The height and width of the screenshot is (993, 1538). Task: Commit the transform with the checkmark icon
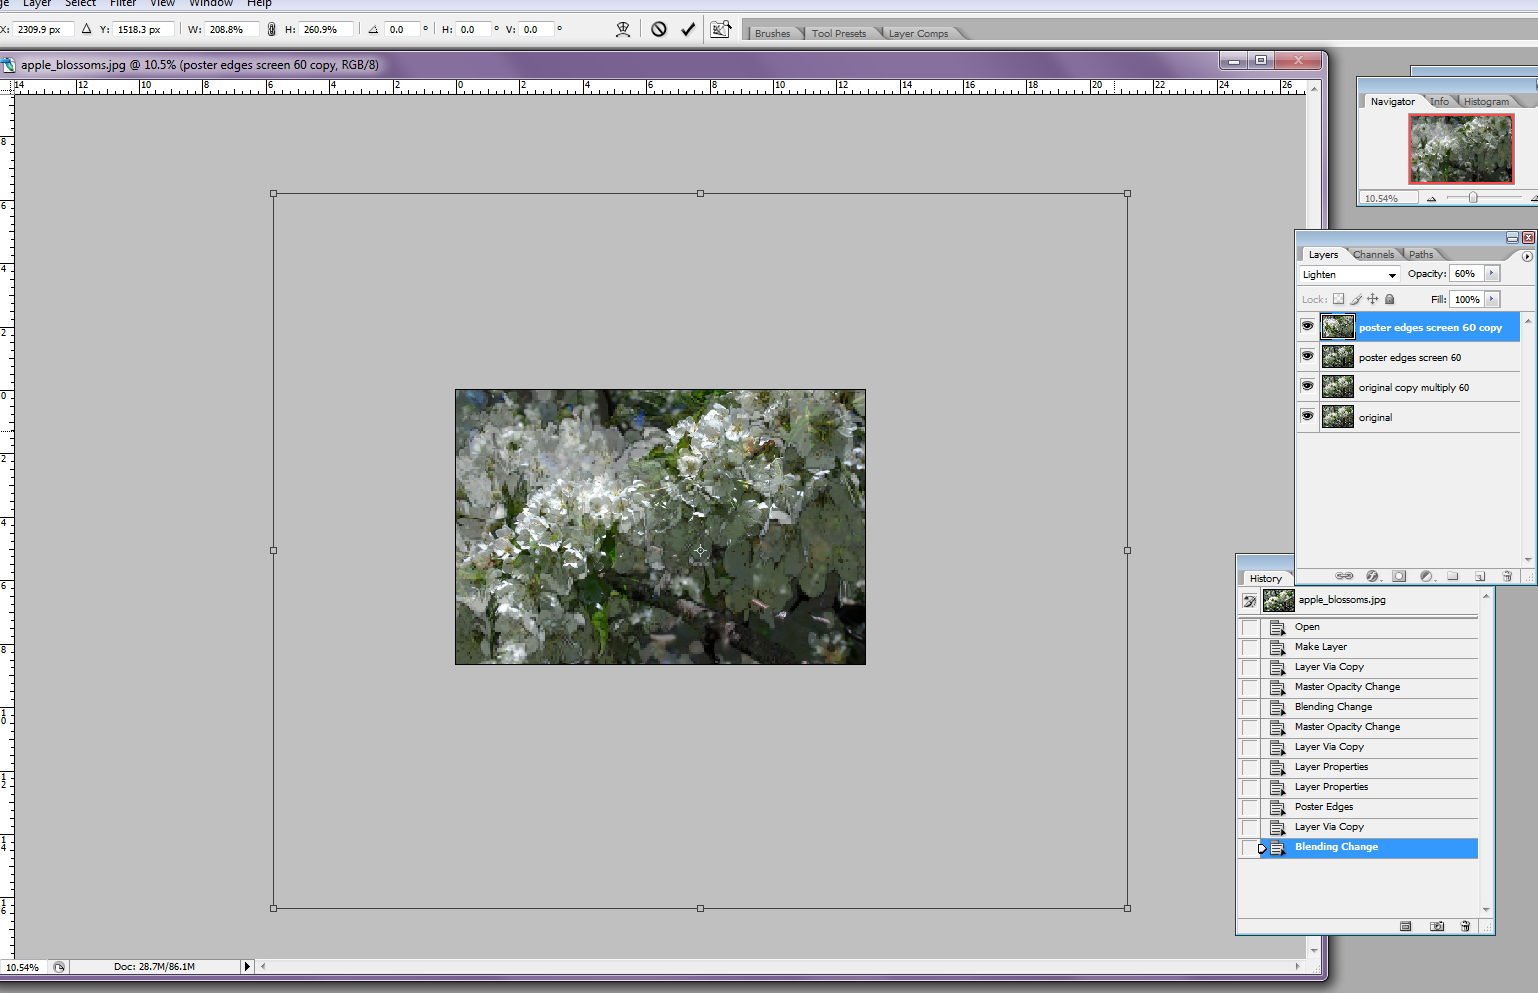[x=687, y=29]
